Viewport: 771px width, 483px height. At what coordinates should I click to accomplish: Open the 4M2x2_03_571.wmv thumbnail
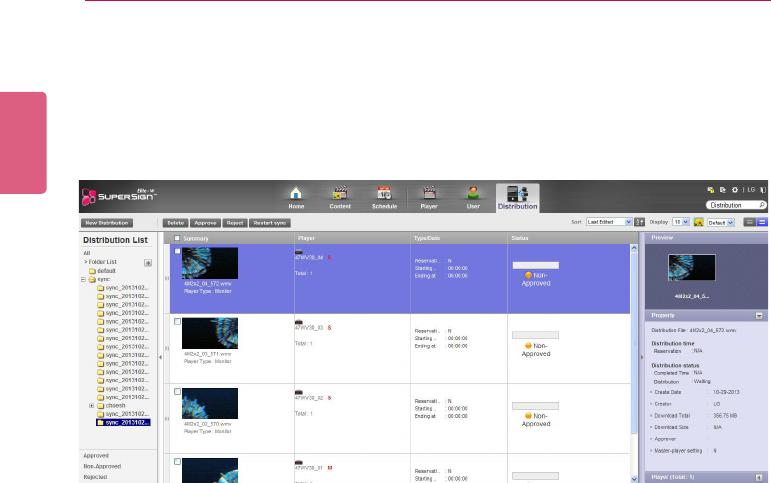pos(210,333)
